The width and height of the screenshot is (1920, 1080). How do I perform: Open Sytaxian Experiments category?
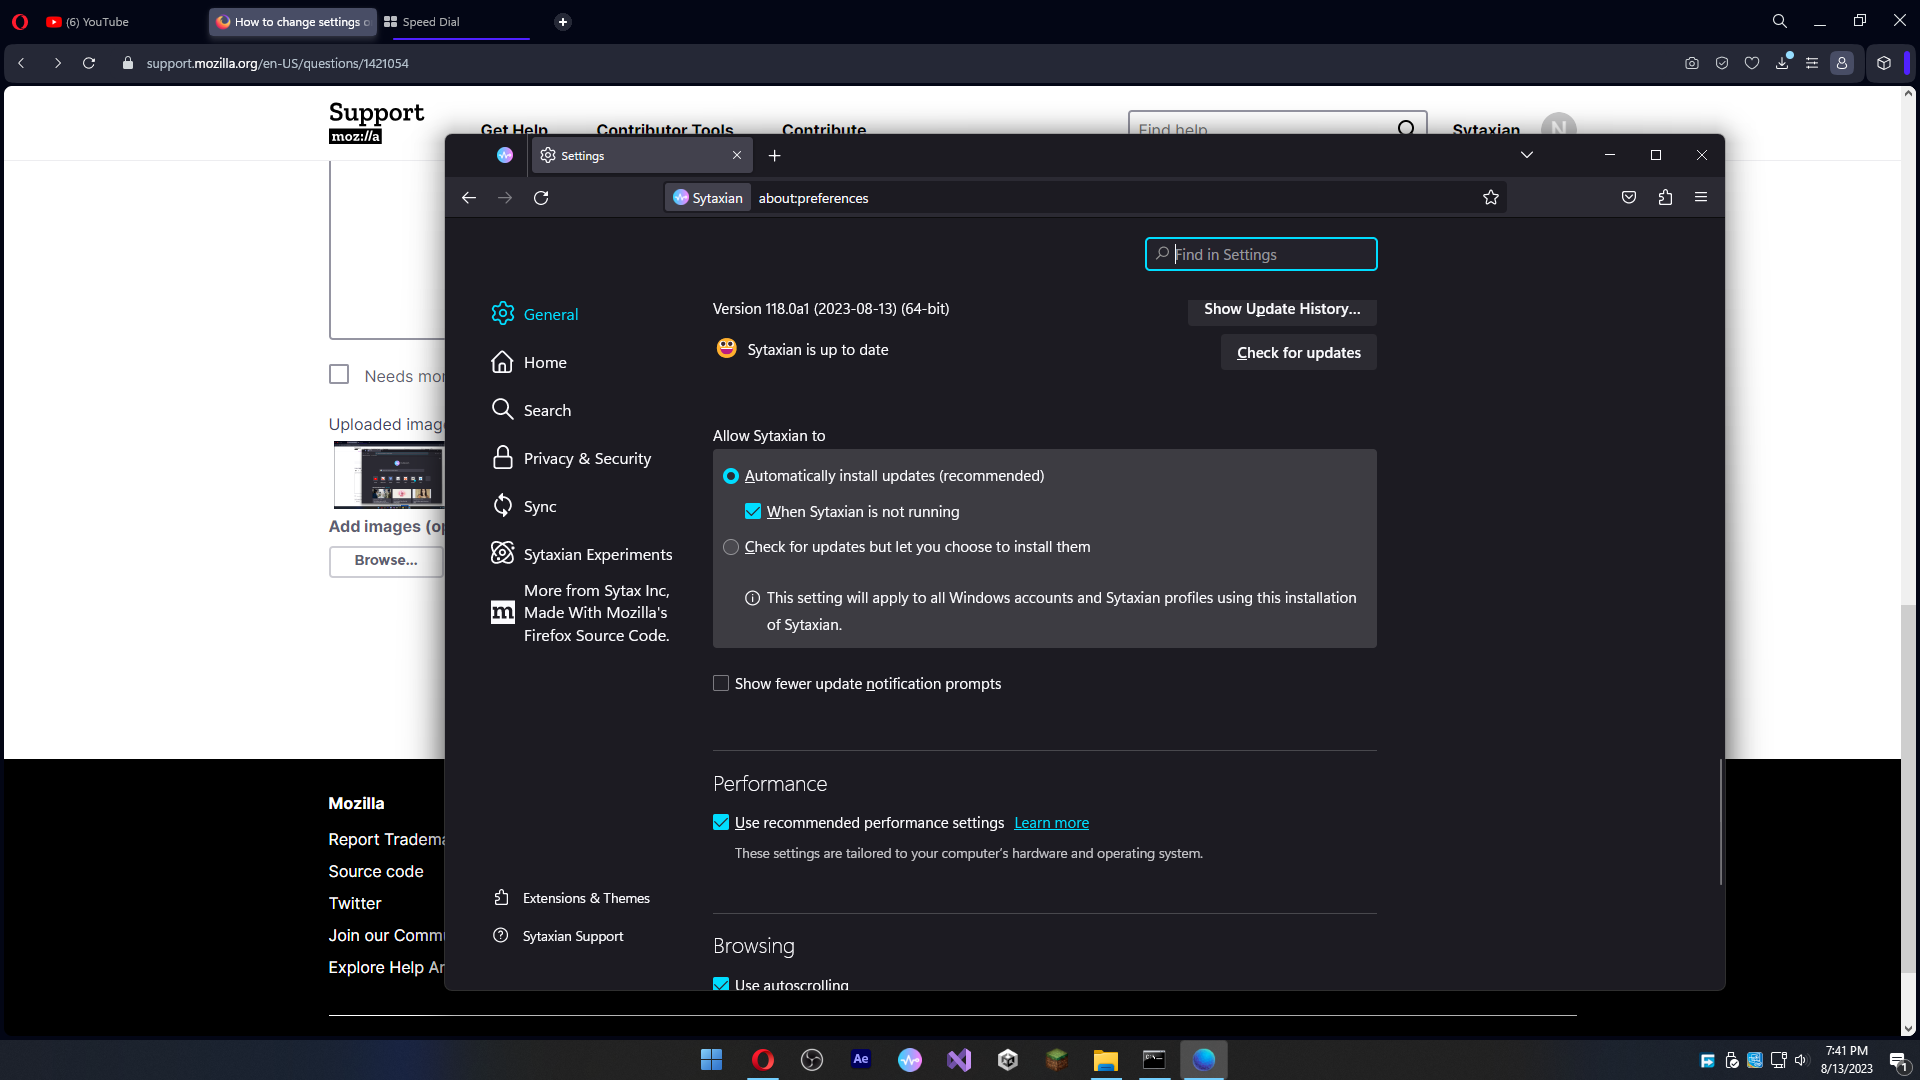[x=582, y=554]
